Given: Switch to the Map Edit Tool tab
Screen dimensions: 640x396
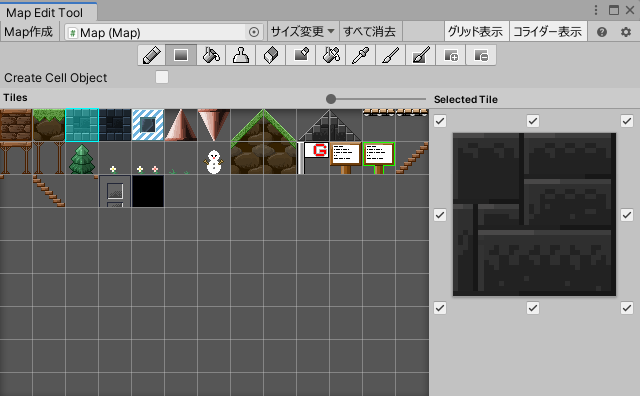Looking at the screenshot, I should [44, 13].
